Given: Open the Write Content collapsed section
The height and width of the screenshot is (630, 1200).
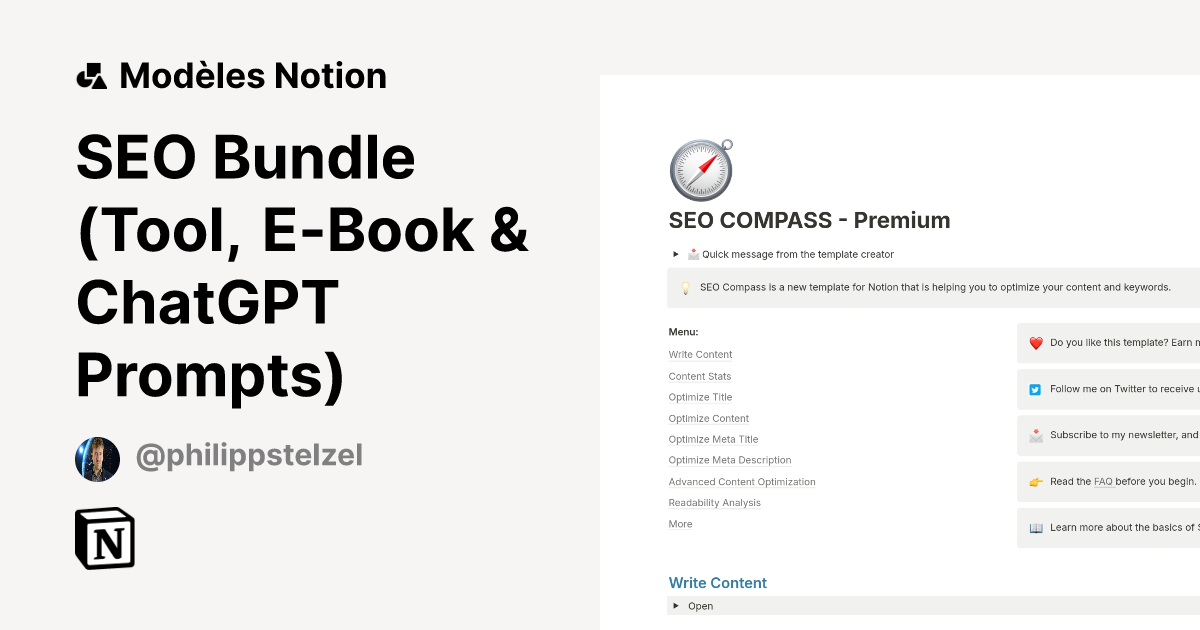Looking at the screenshot, I should point(718,582).
